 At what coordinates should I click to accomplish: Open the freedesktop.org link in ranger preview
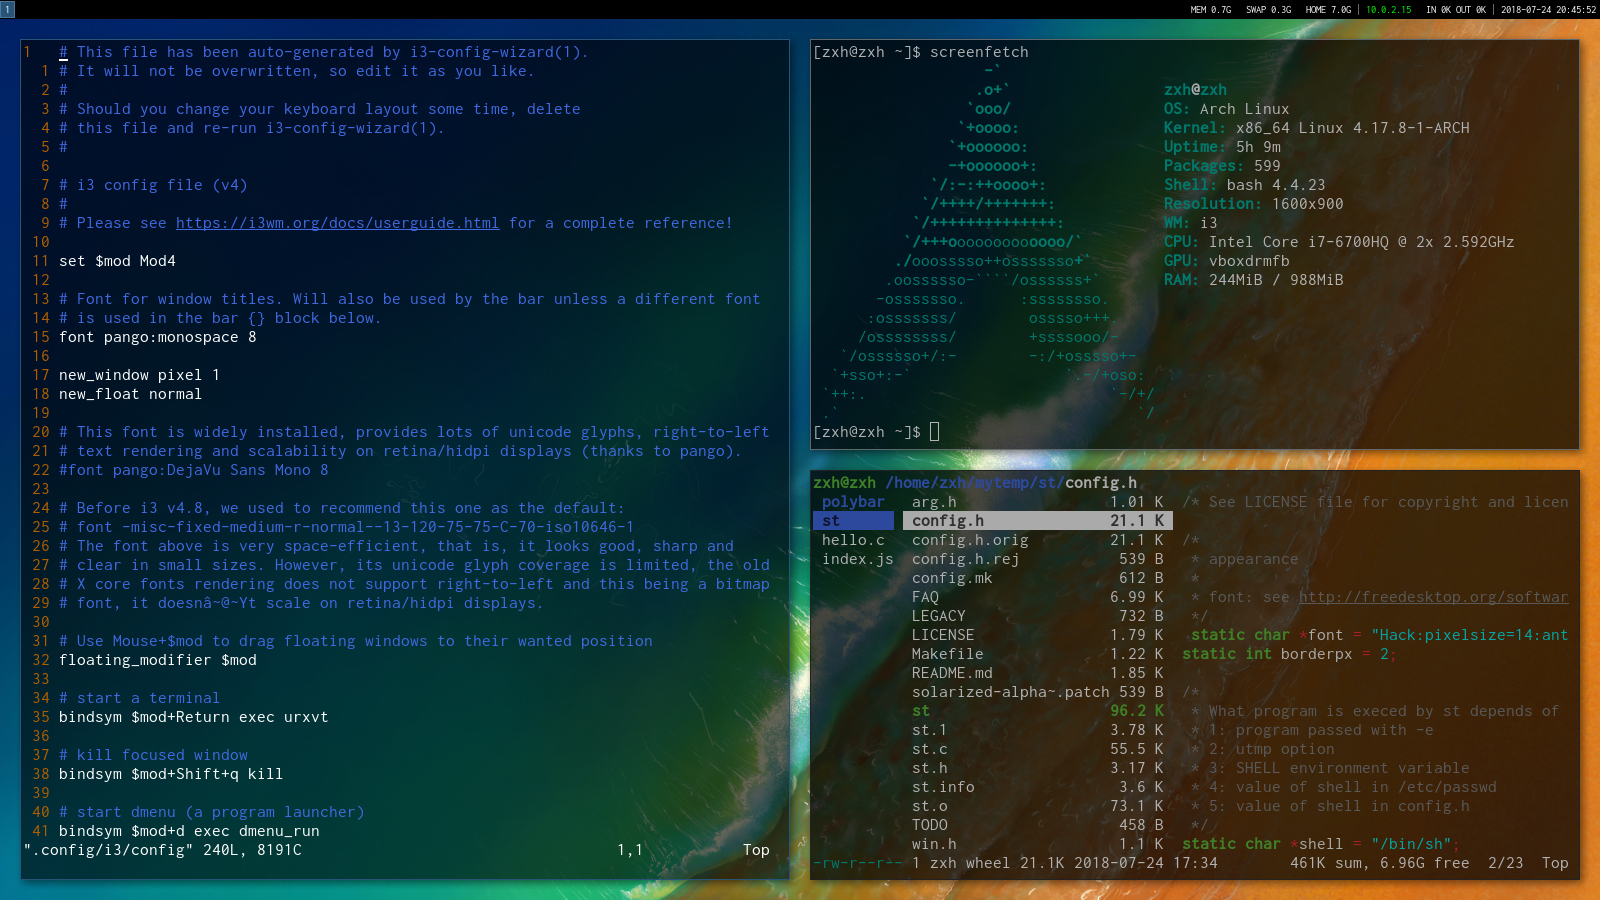tap(1433, 597)
